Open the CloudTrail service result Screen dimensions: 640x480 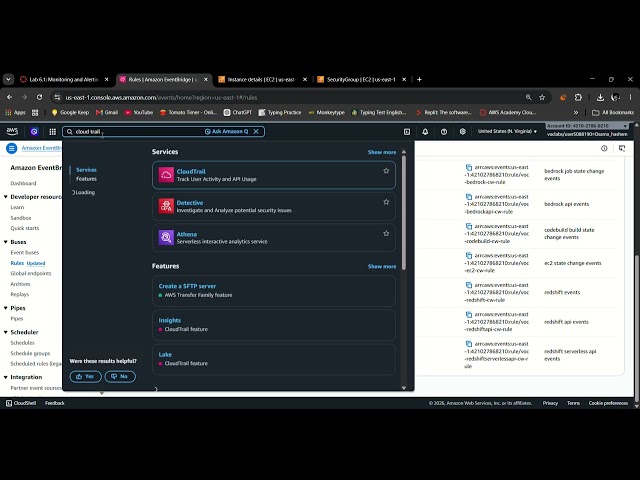274,175
